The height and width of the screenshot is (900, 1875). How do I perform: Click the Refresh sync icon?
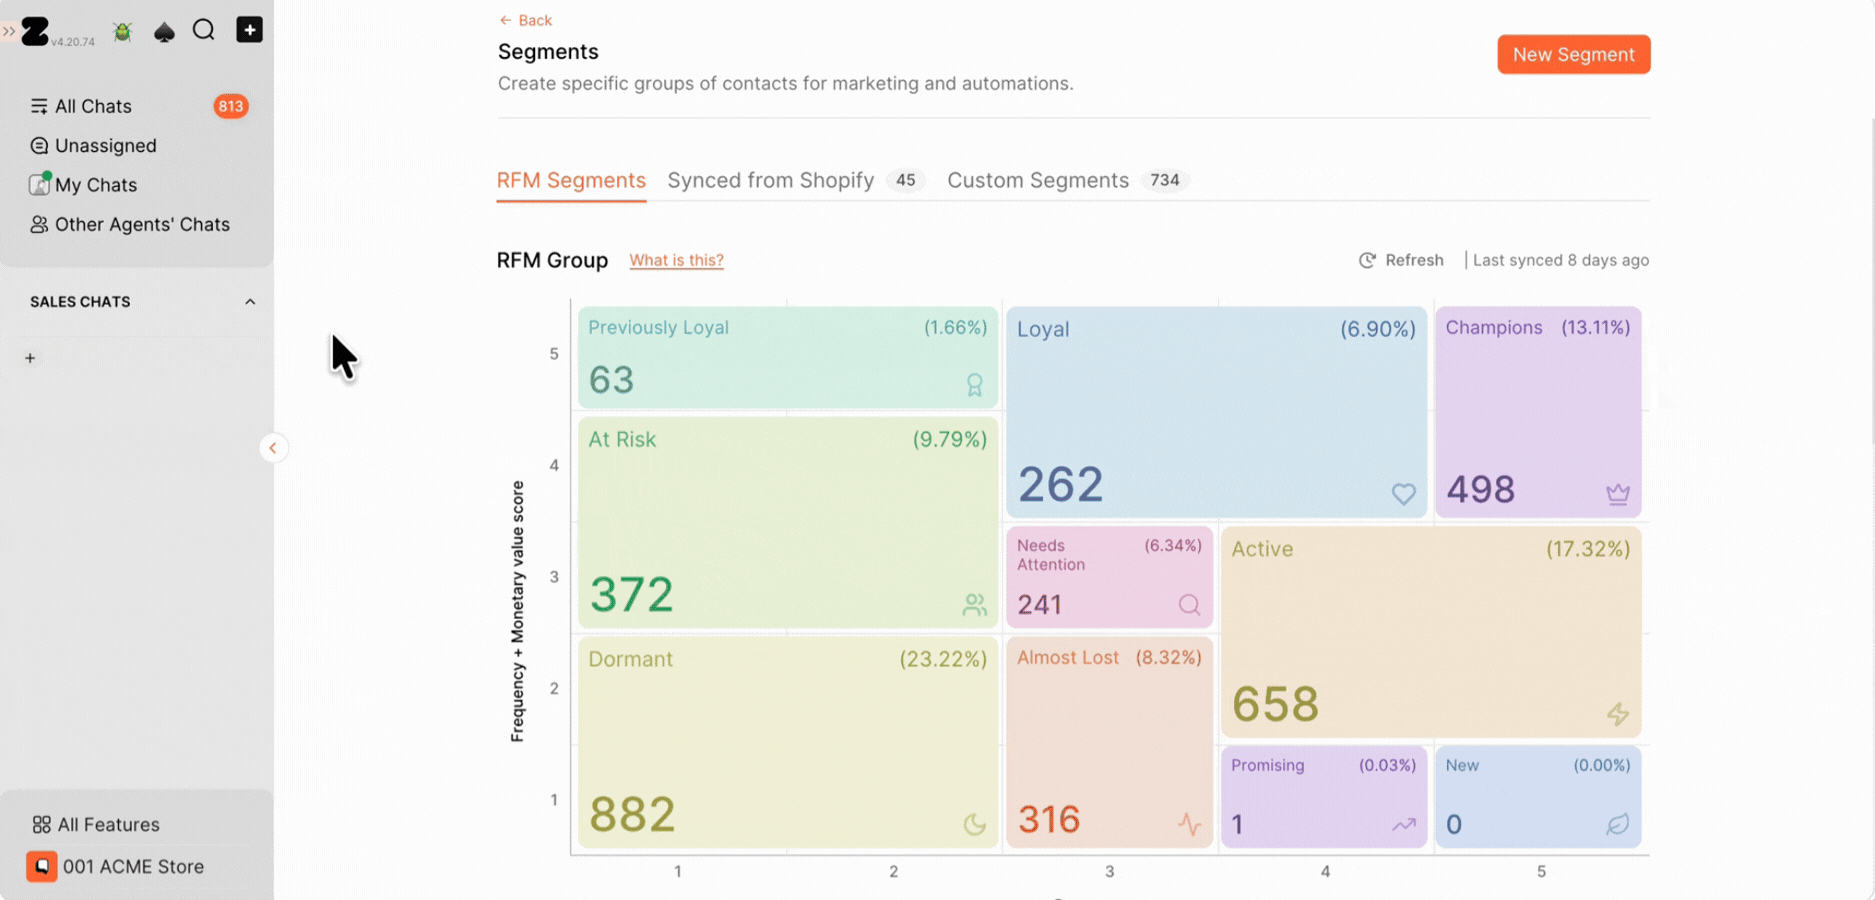click(1367, 260)
